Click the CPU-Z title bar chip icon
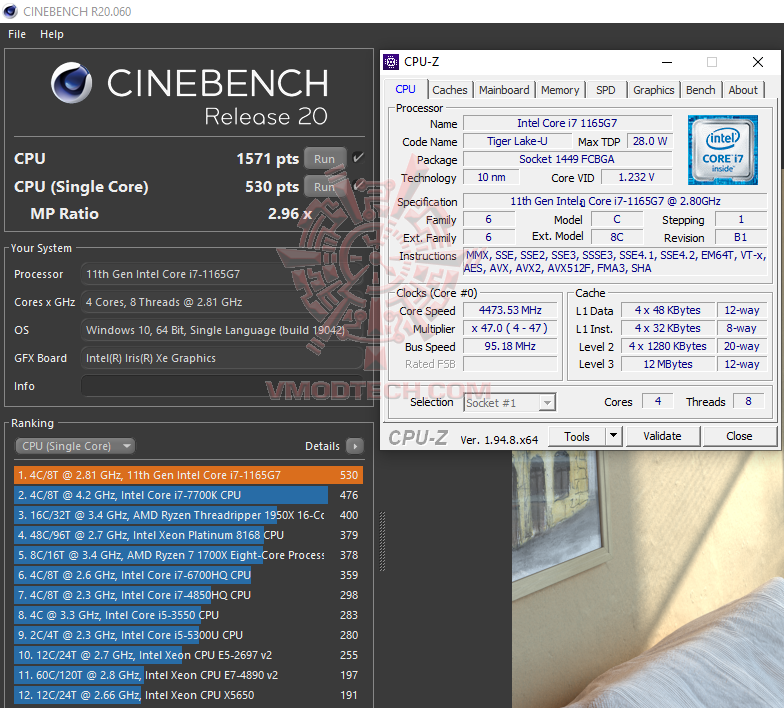 pyautogui.click(x=391, y=62)
